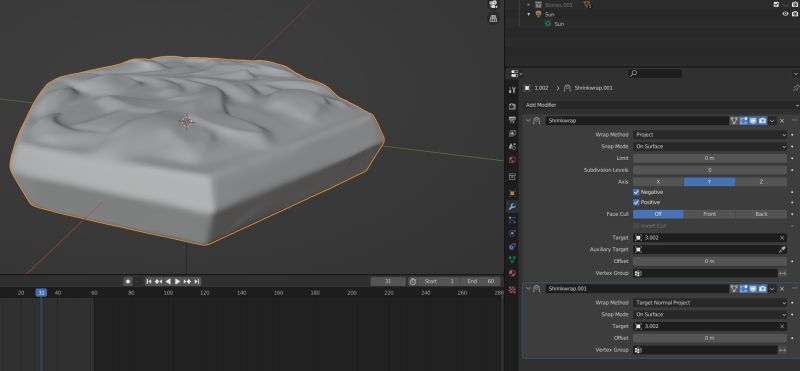Image resolution: width=800 pixels, height=371 pixels.
Task: Switch viewport perspective/orthographic grid icon
Action: [493, 18]
